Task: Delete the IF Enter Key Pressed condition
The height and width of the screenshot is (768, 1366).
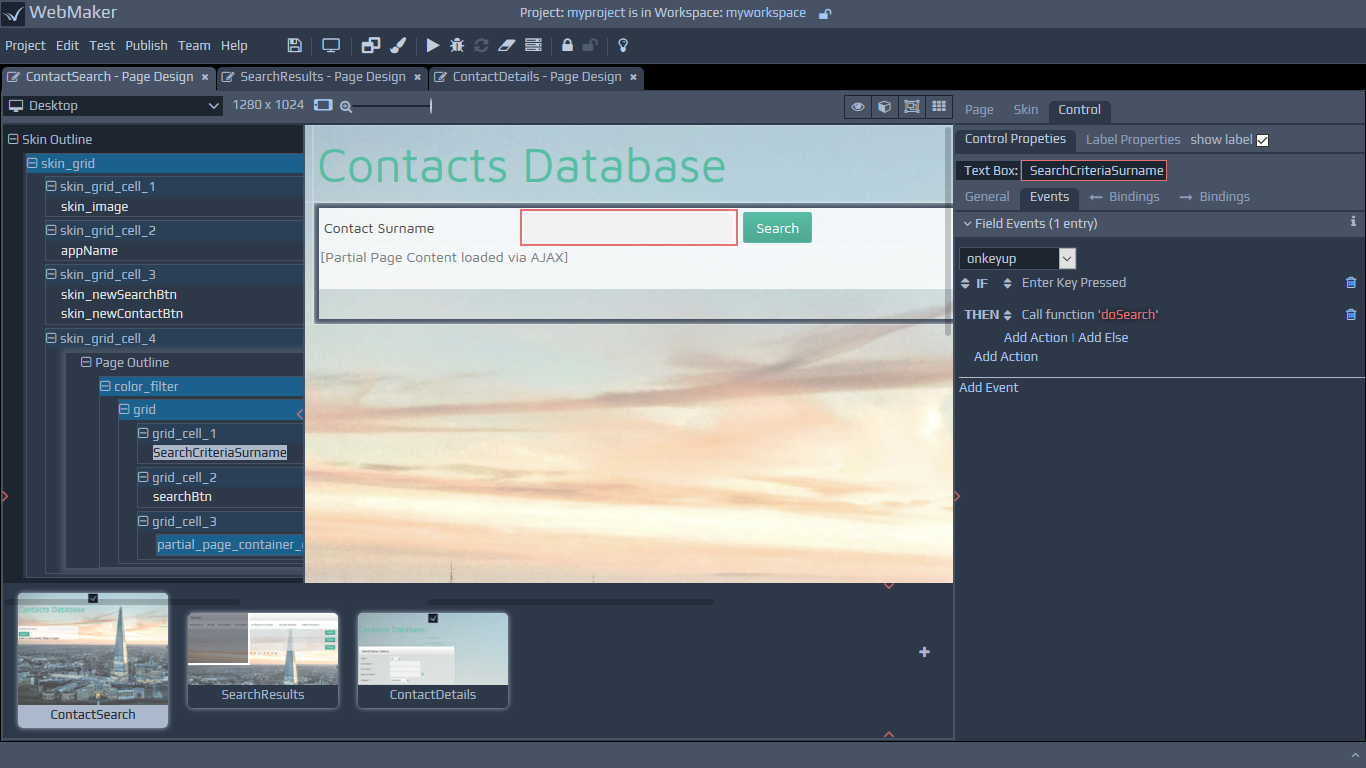Action: [x=1351, y=283]
